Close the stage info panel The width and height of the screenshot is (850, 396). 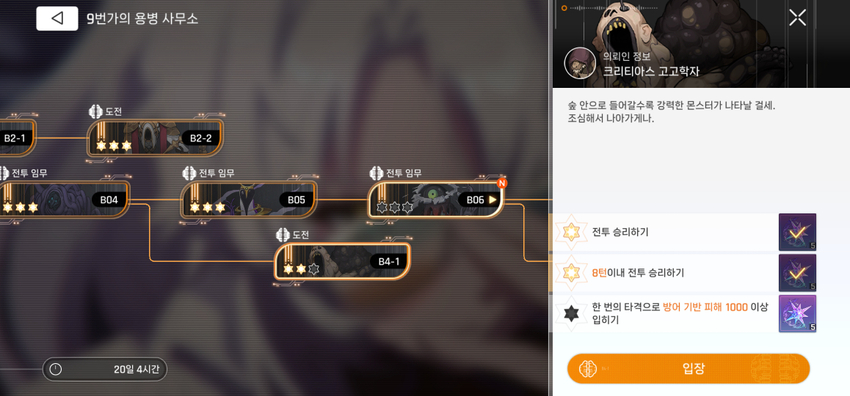[797, 18]
